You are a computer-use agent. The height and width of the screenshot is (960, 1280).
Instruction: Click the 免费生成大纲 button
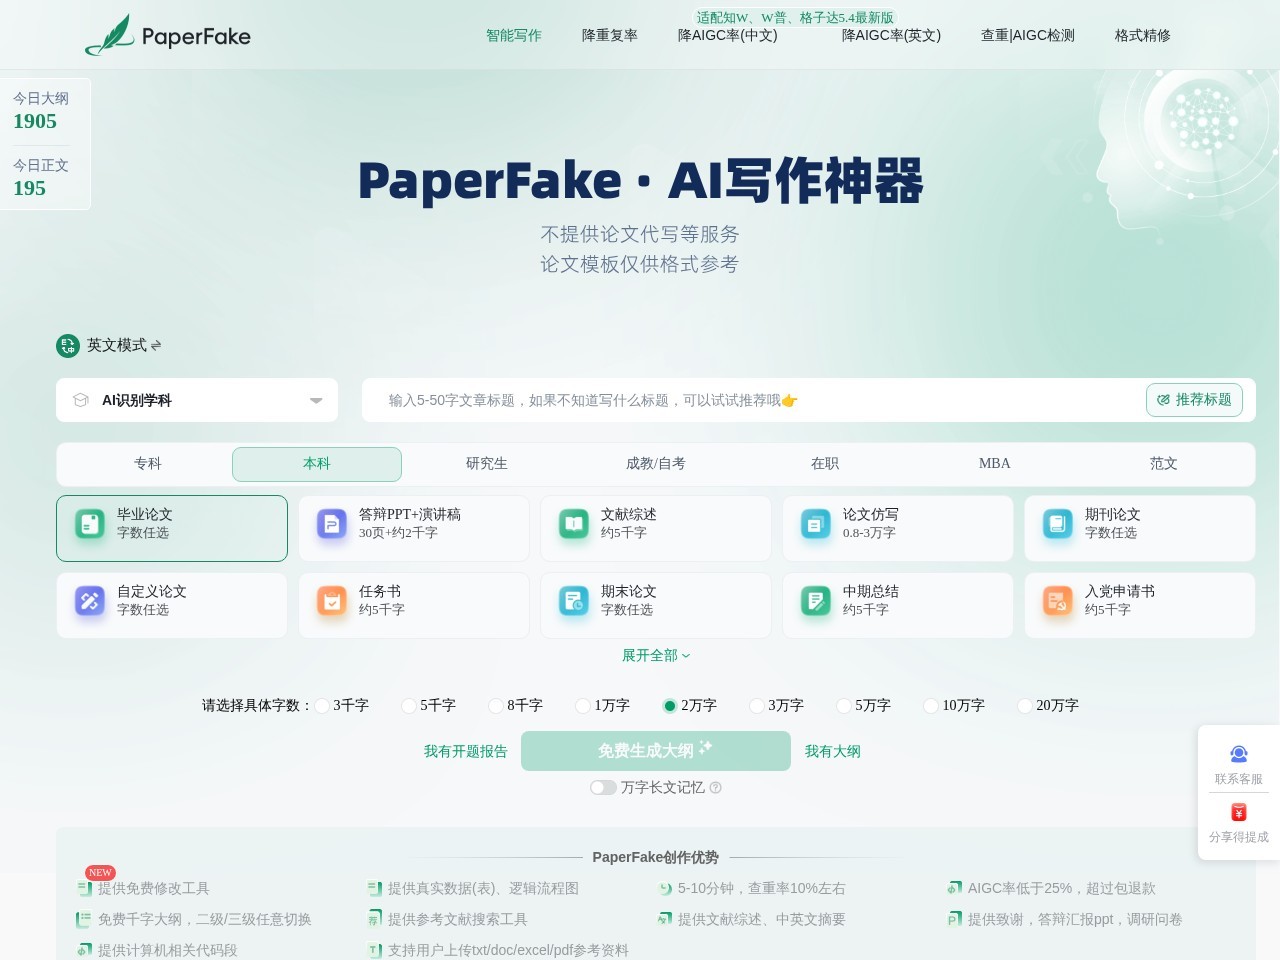[656, 751]
